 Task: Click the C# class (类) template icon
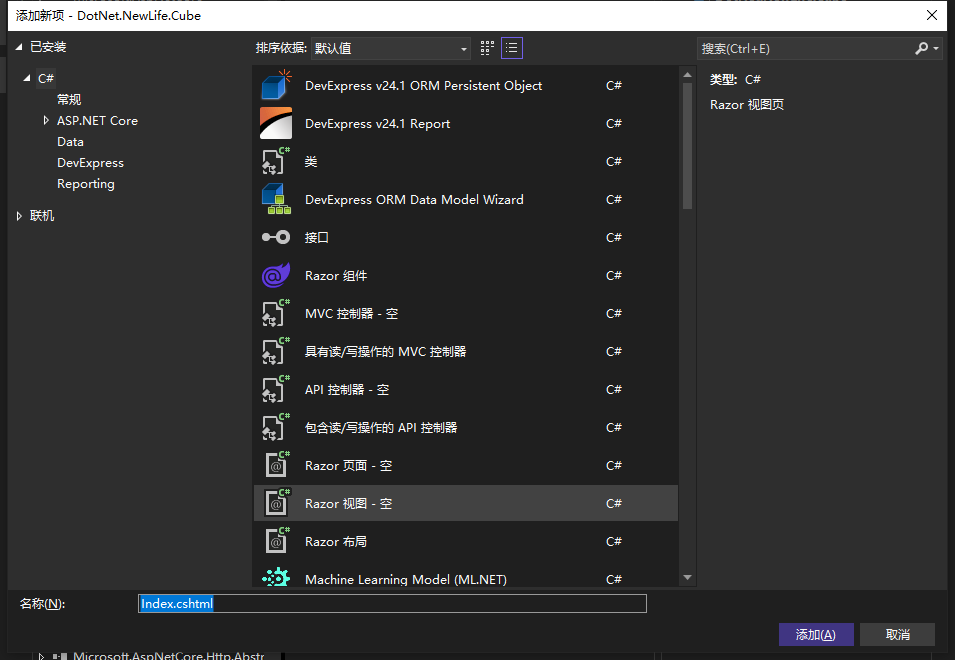tap(276, 161)
